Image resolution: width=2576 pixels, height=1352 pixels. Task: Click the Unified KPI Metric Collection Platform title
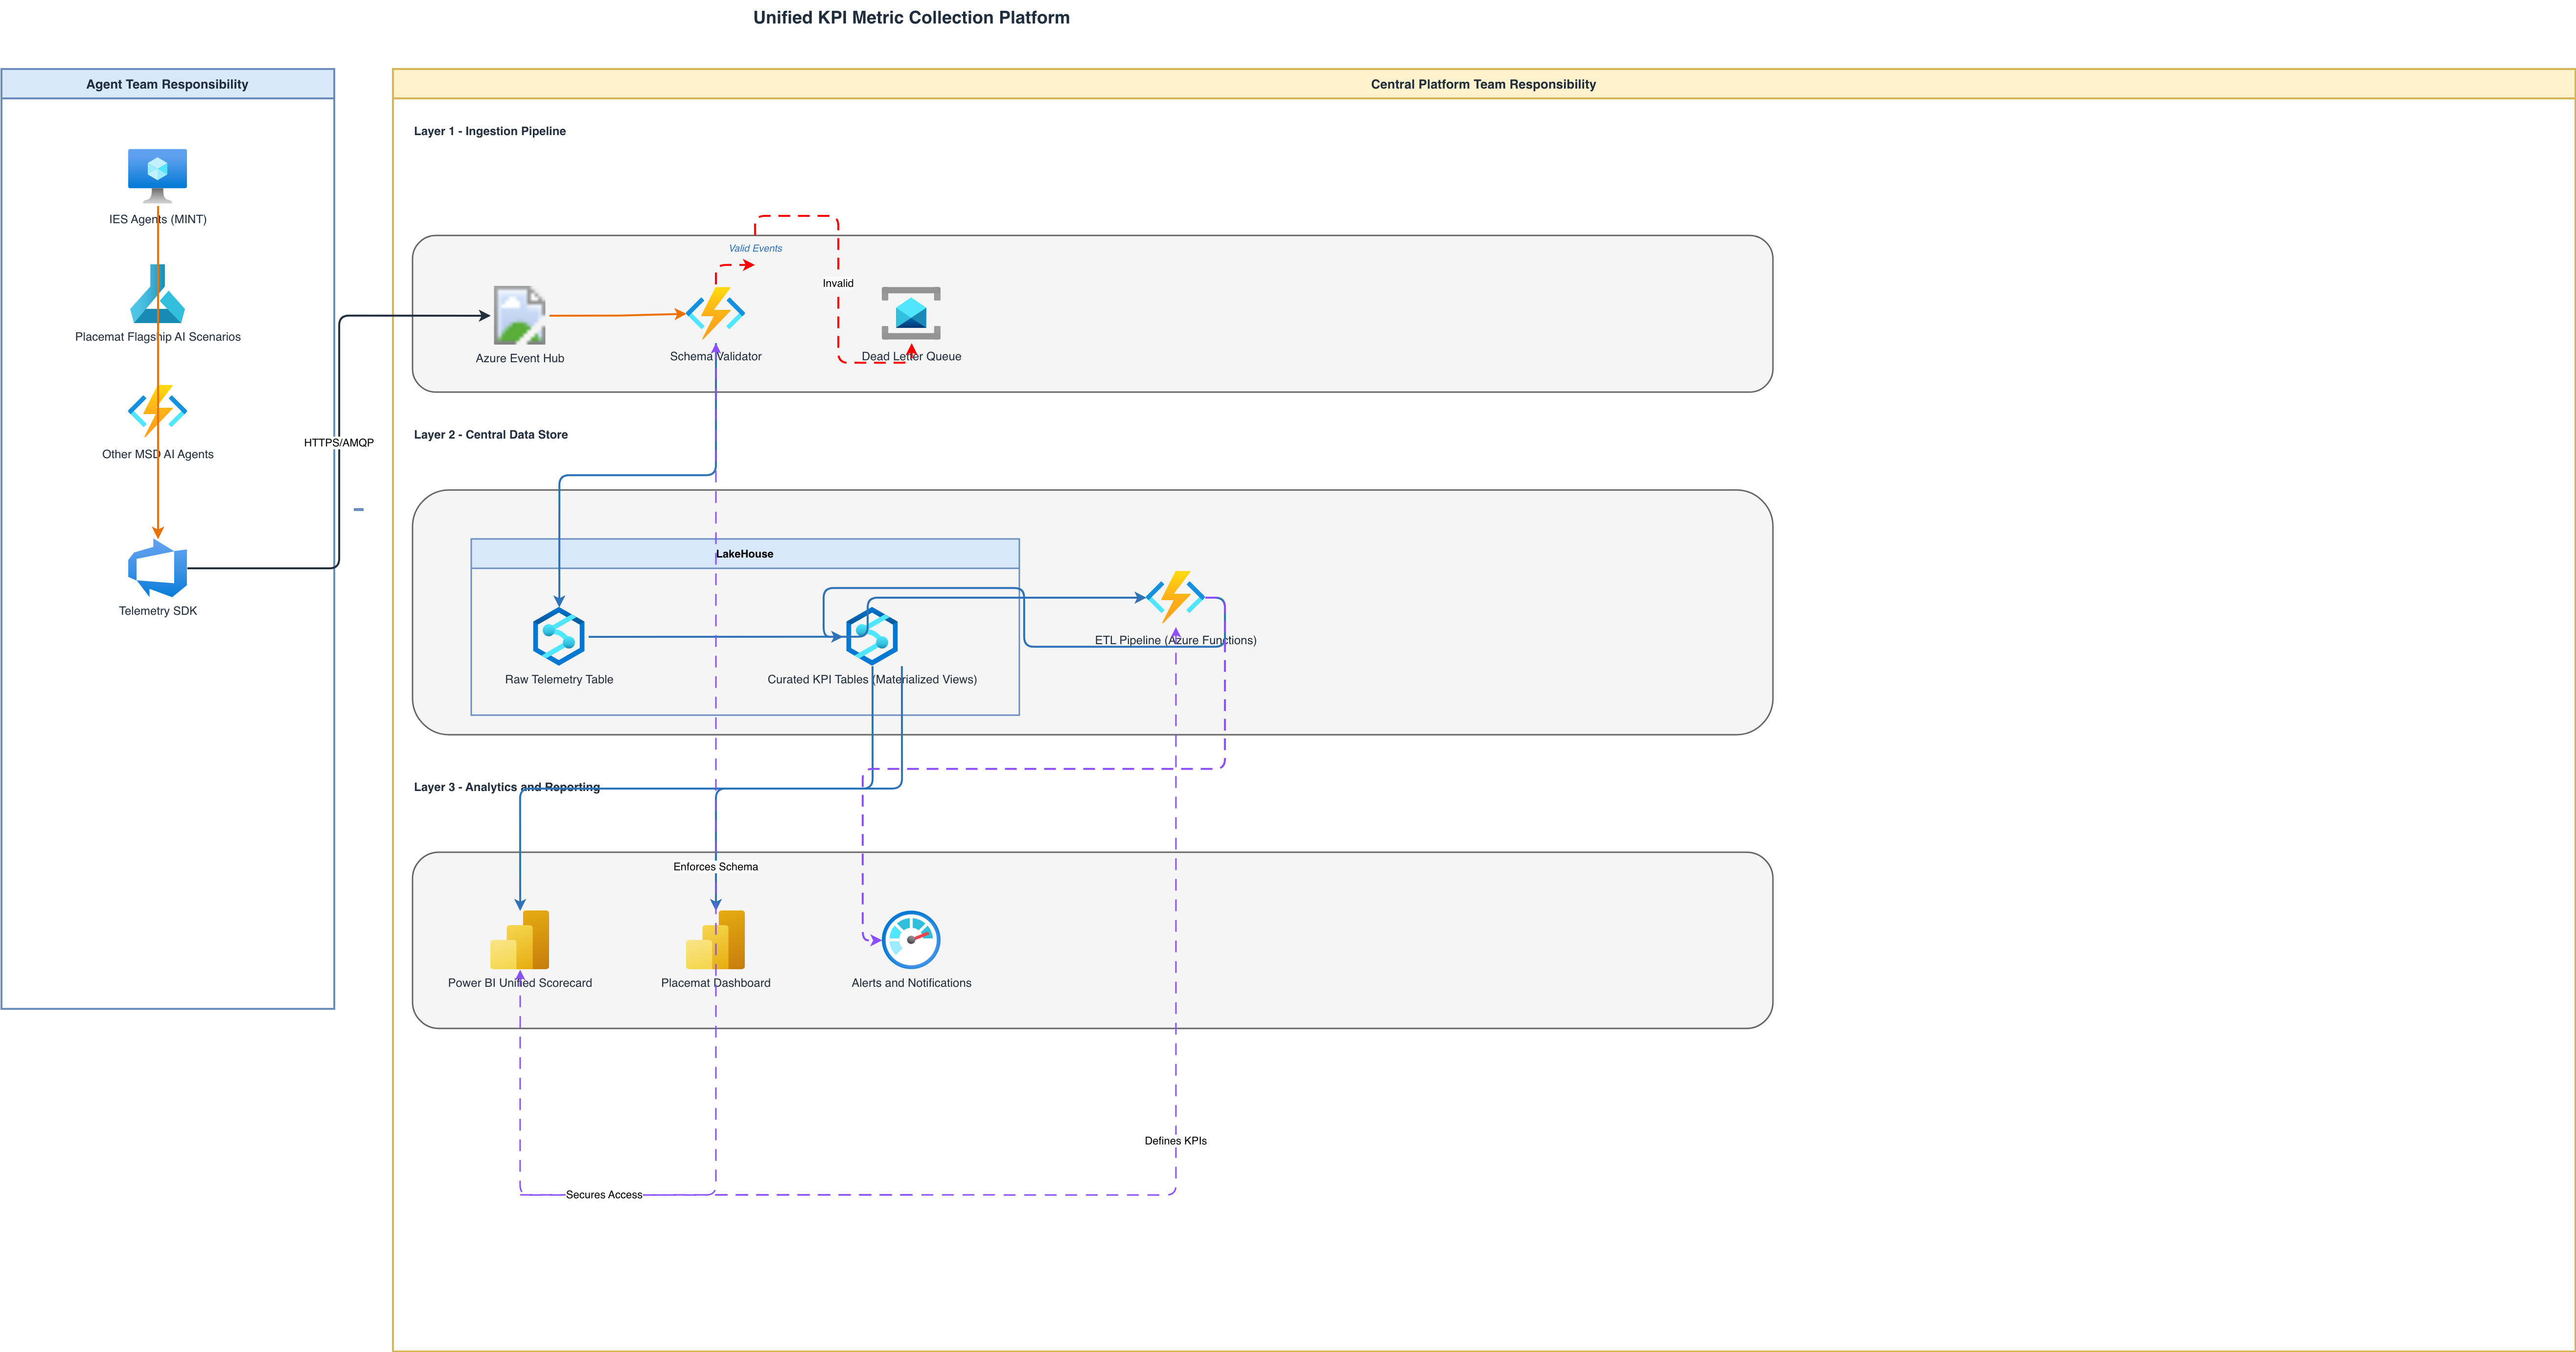coord(911,18)
